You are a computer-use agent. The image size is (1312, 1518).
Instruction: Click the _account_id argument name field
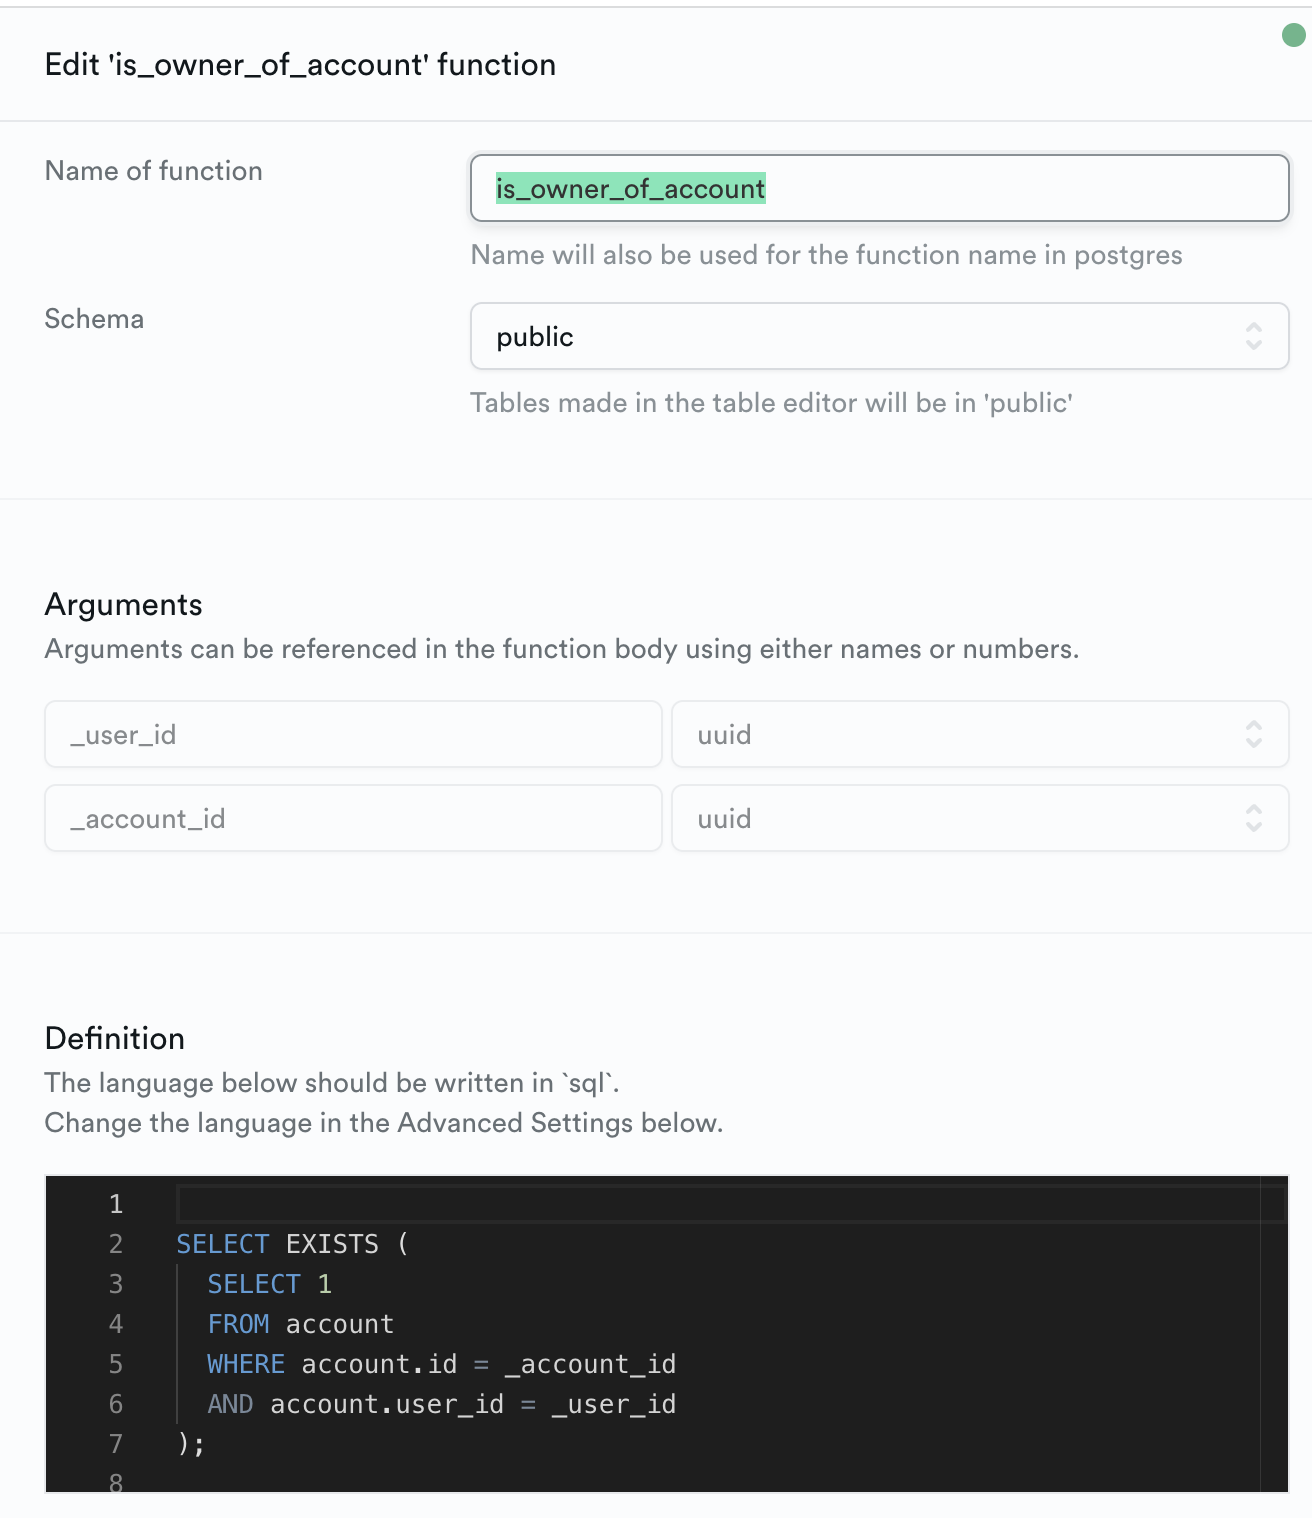(352, 818)
